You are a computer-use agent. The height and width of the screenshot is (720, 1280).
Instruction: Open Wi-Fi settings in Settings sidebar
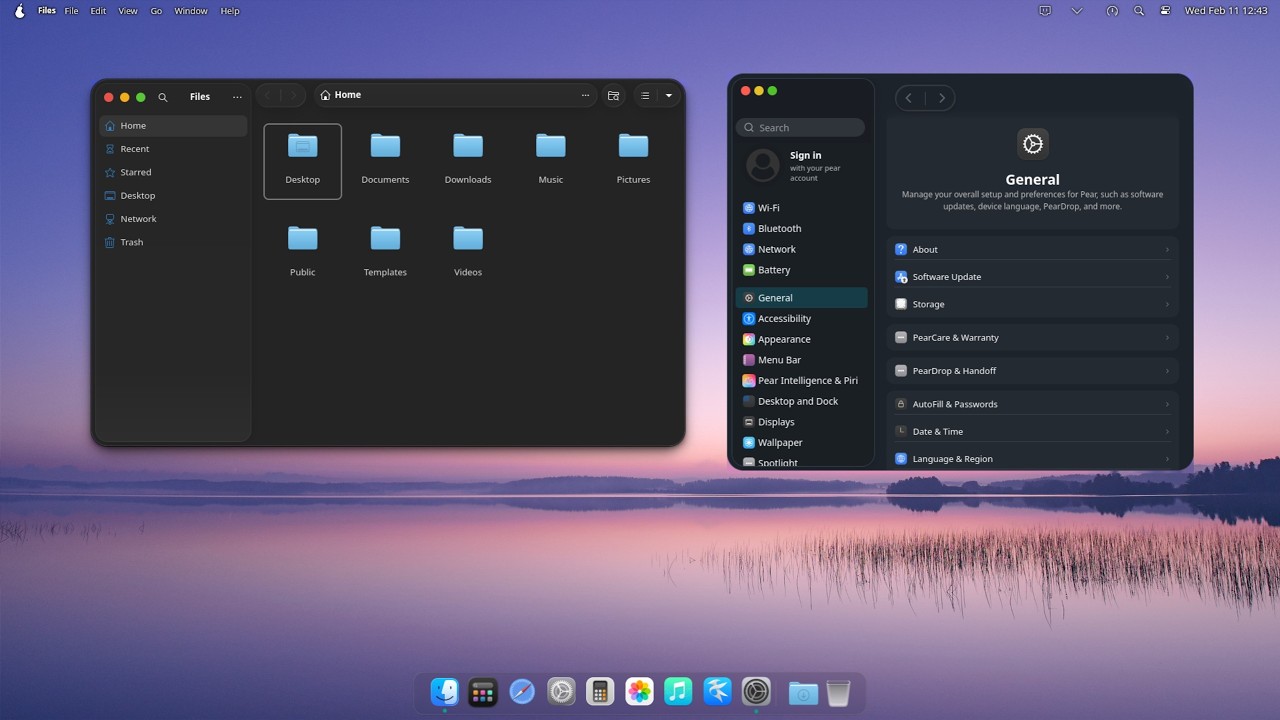(801, 208)
